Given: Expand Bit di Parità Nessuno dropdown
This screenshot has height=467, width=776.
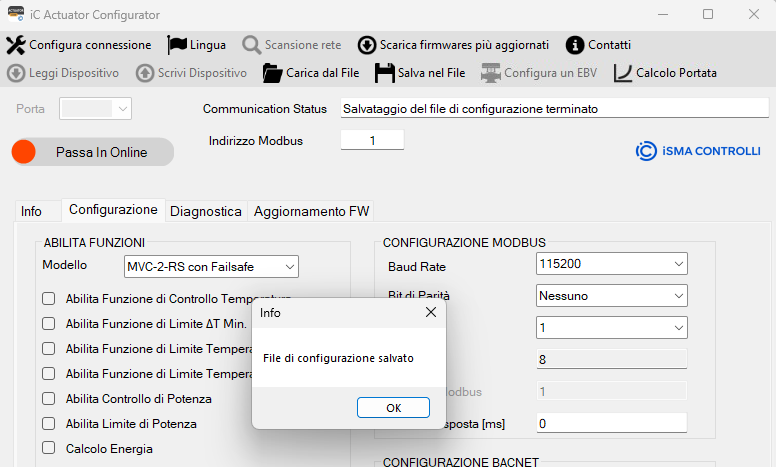Looking at the screenshot, I should tap(612, 296).
